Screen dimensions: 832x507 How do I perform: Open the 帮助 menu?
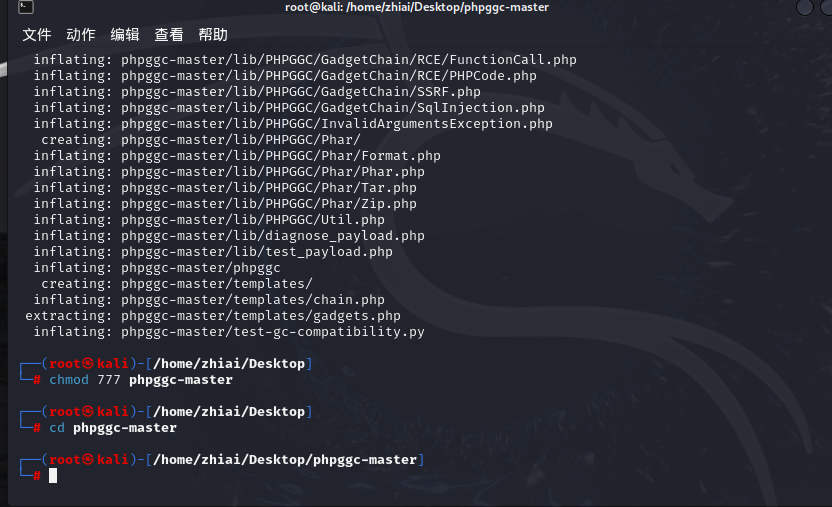(213, 35)
